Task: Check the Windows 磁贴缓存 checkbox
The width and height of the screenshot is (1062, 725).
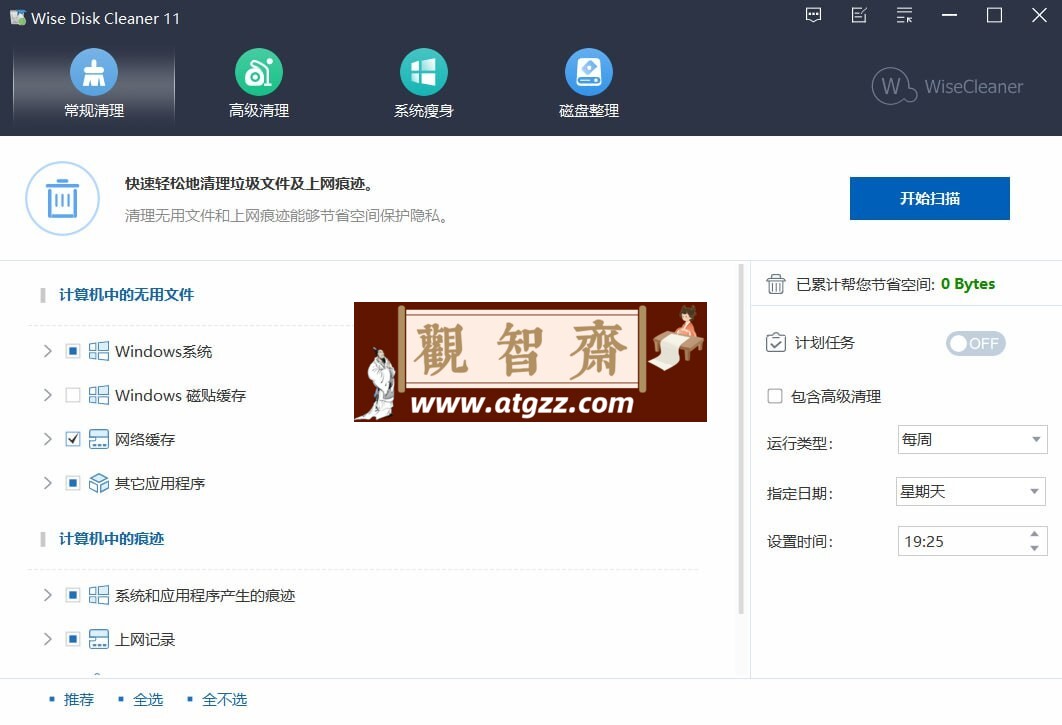Action: (x=72, y=395)
